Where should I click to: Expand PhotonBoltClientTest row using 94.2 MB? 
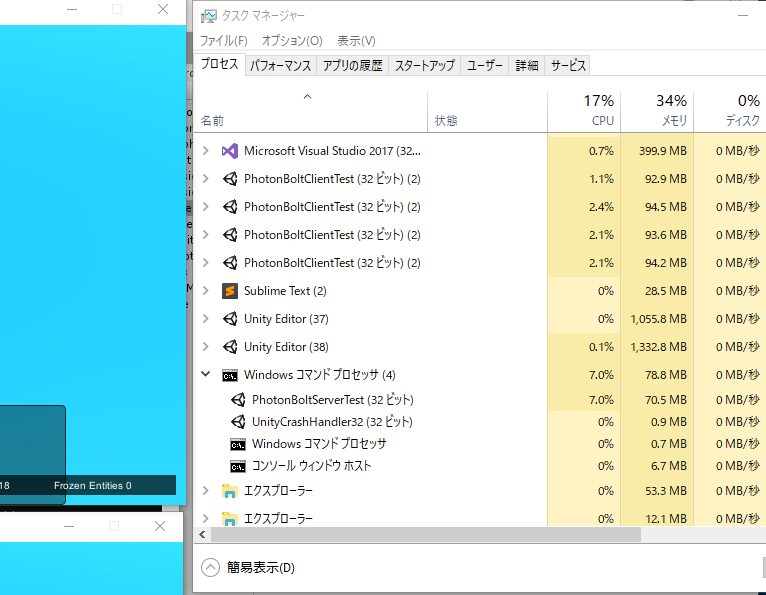(206, 263)
